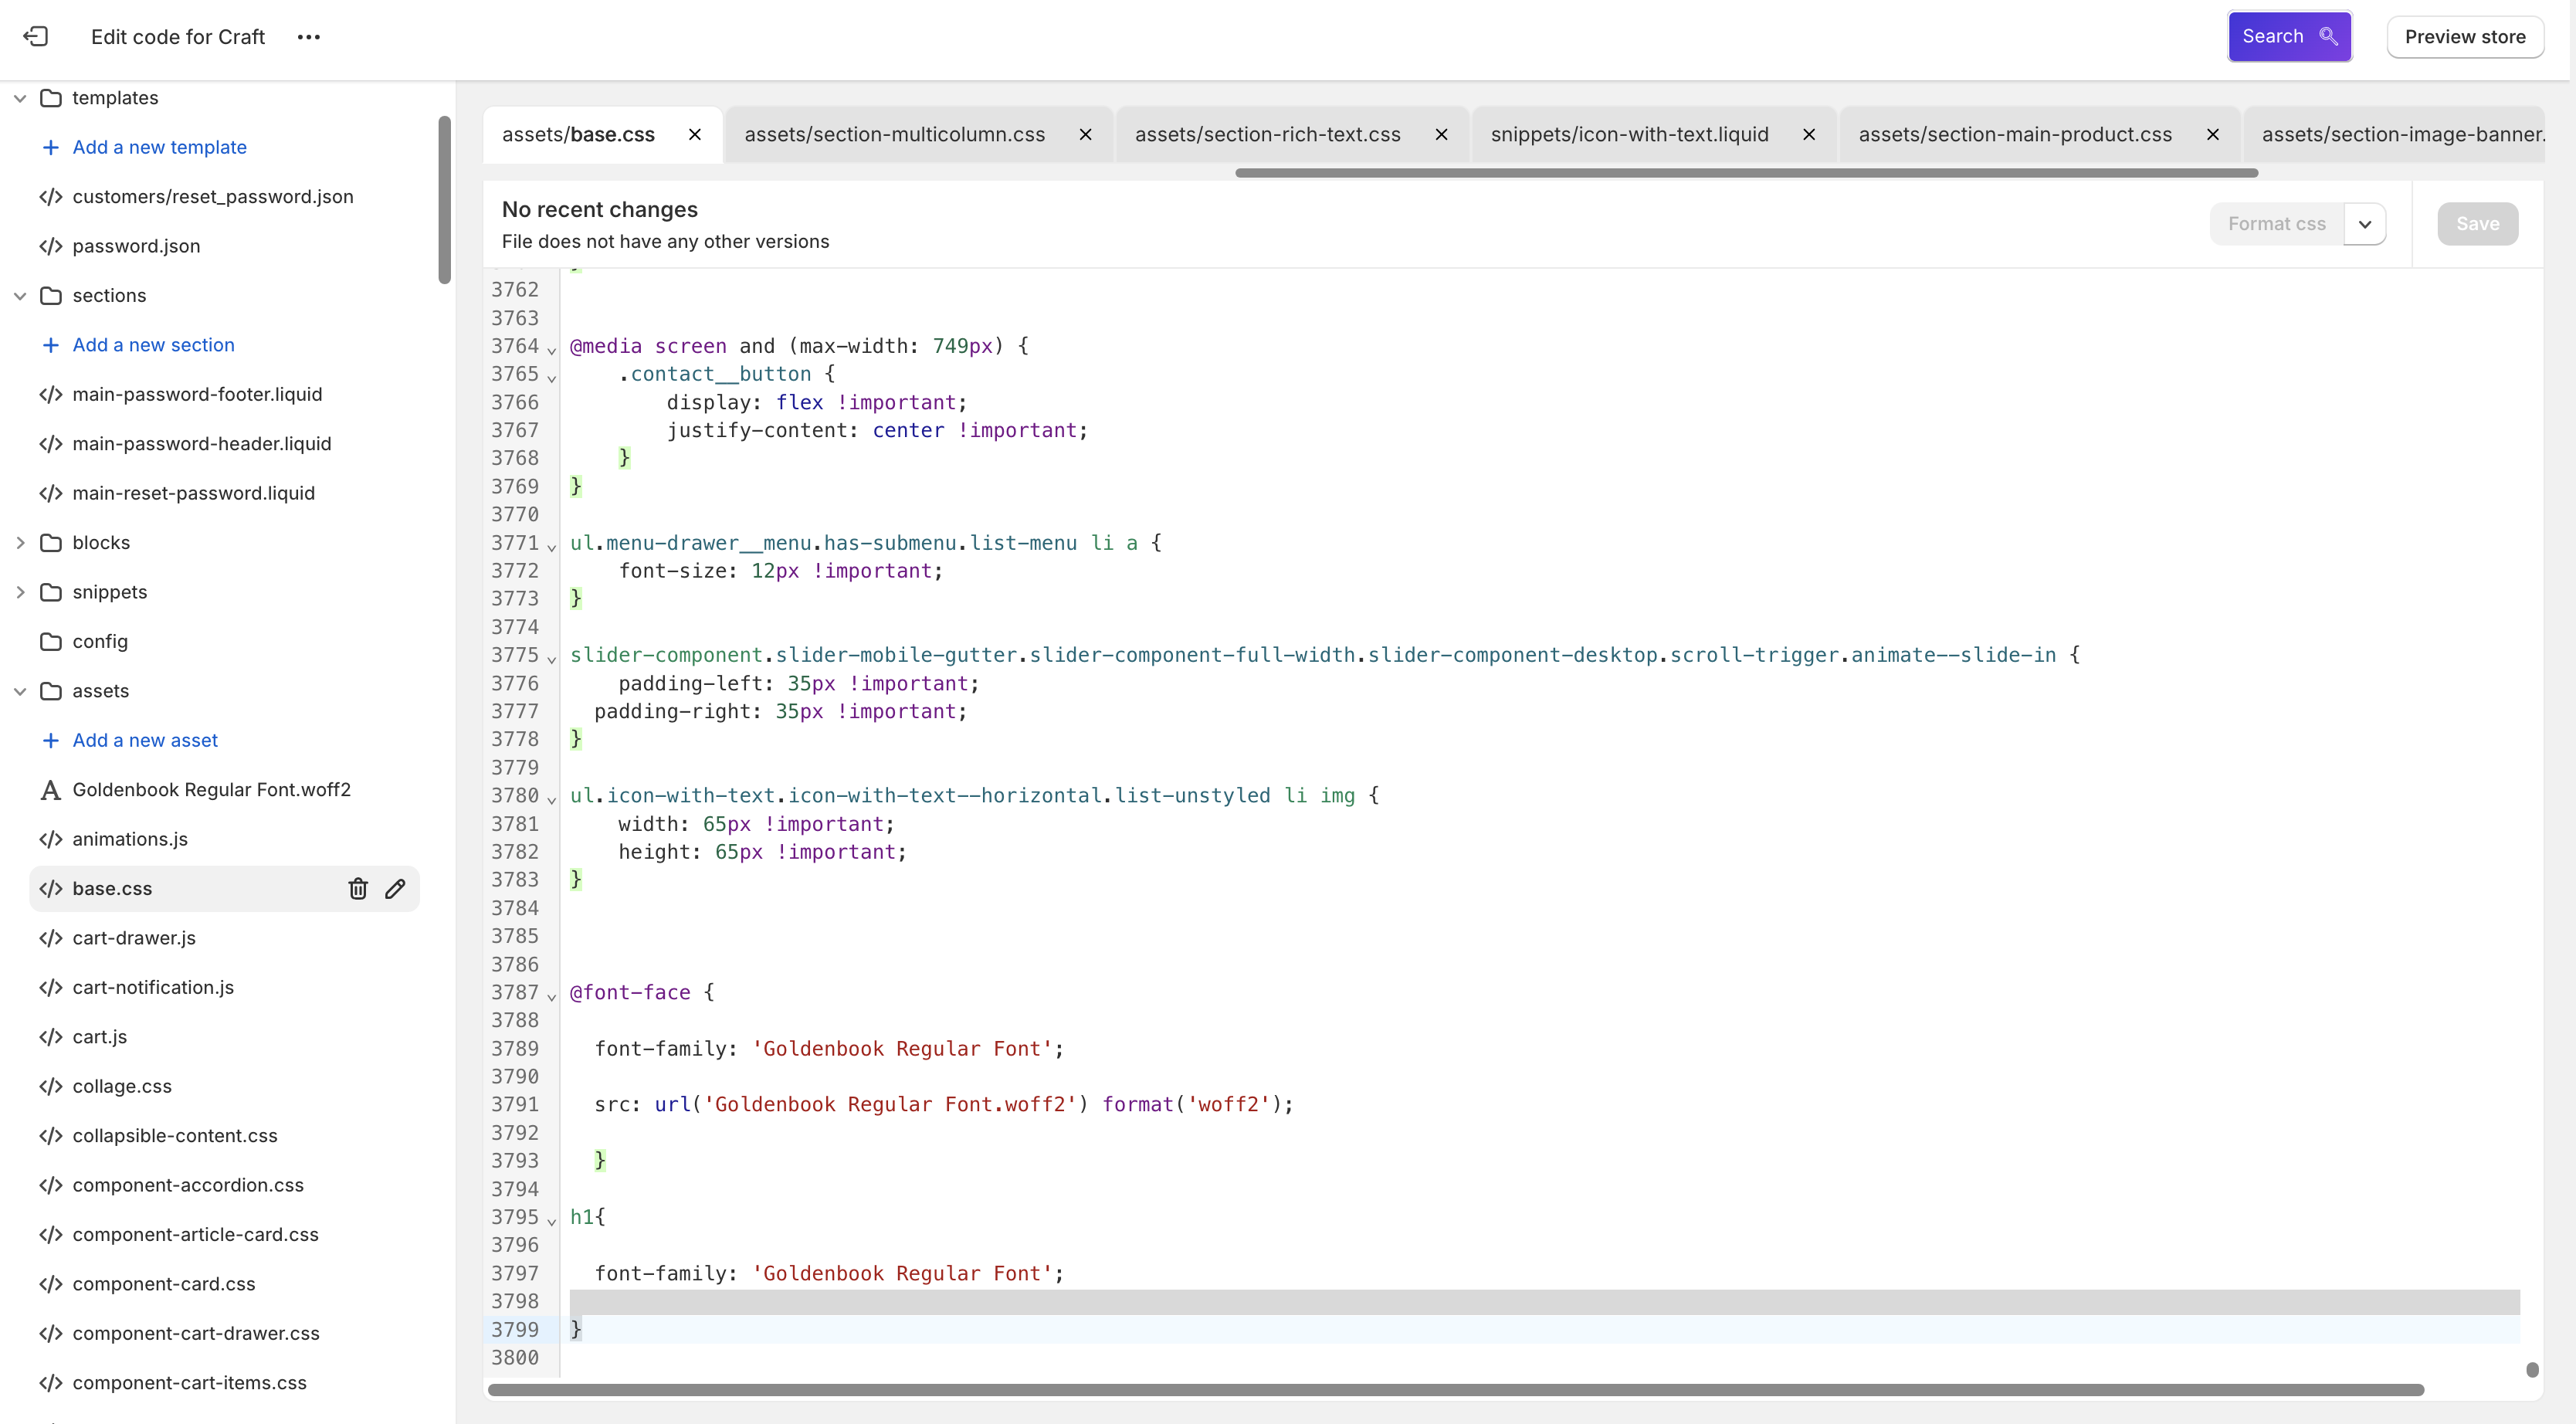The image size is (2576, 1424).
Task: Delete base.css using the trash icon
Action: 358,888
